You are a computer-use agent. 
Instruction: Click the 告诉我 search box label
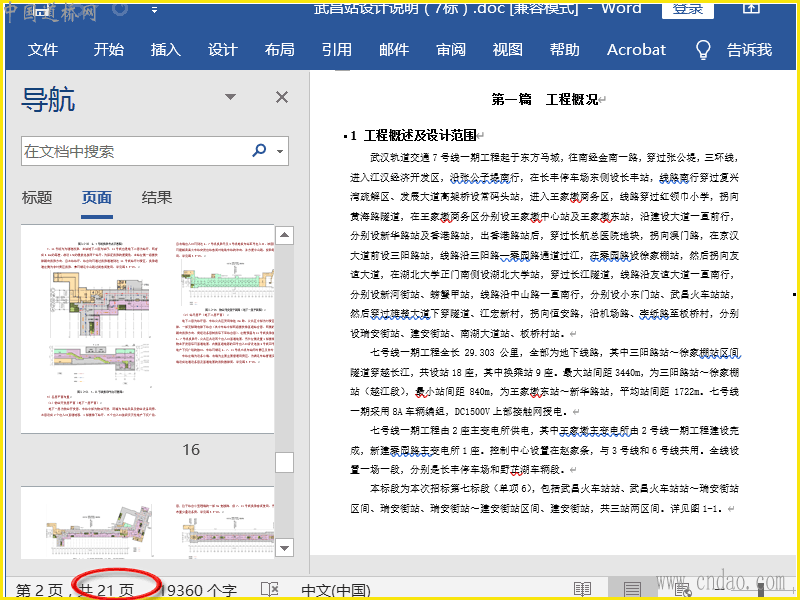click(x=749, y=49)
